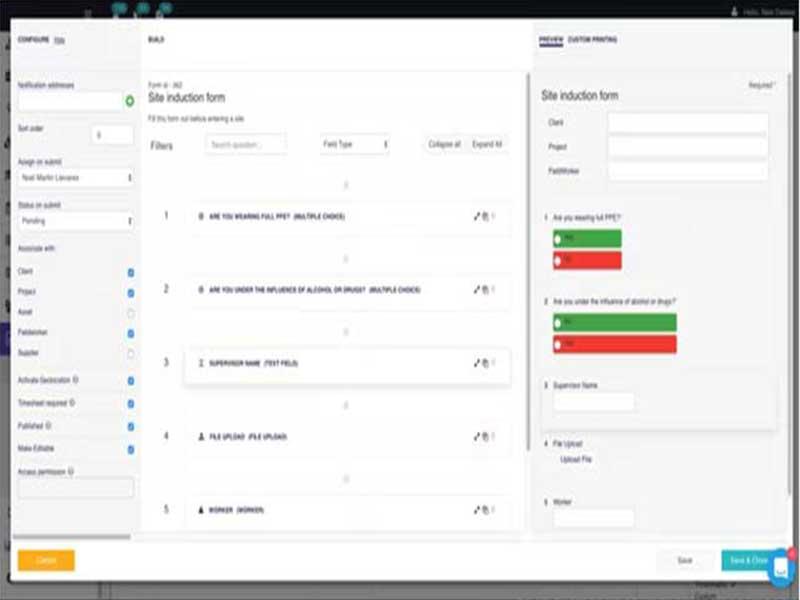Click Upload File in the preview

pyautogui.click(x=576, y=460)
